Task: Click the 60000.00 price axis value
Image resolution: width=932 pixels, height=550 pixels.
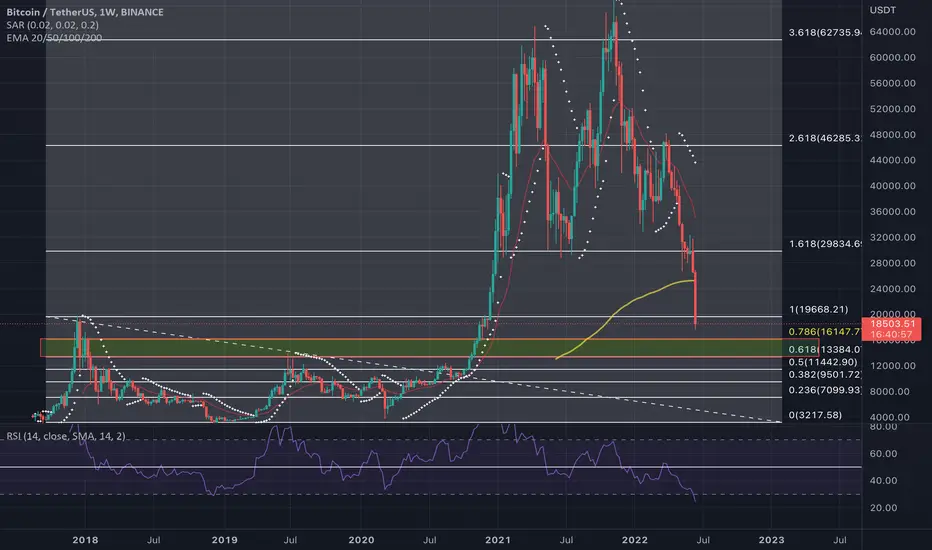Action: [x=892, y=57]
